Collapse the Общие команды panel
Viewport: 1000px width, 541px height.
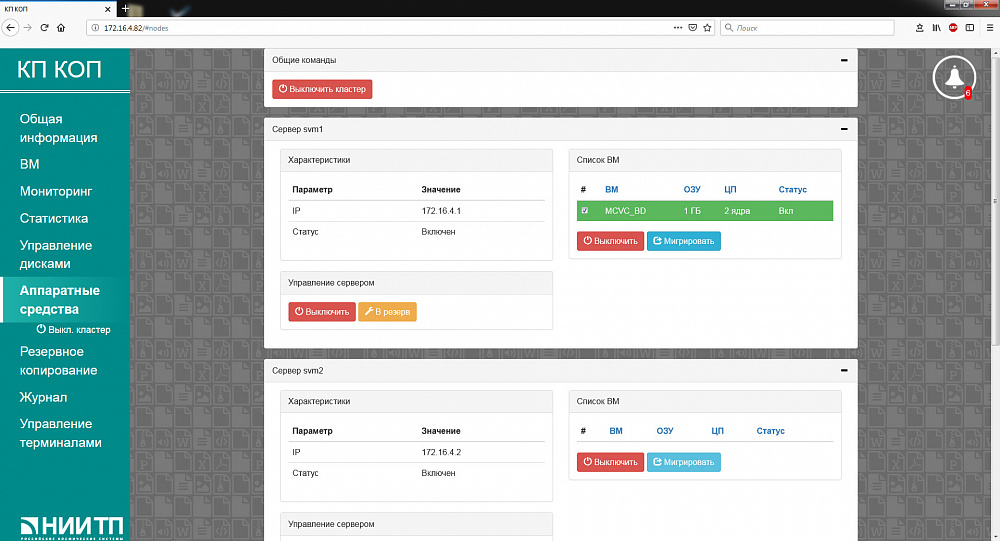click(844, 60)
